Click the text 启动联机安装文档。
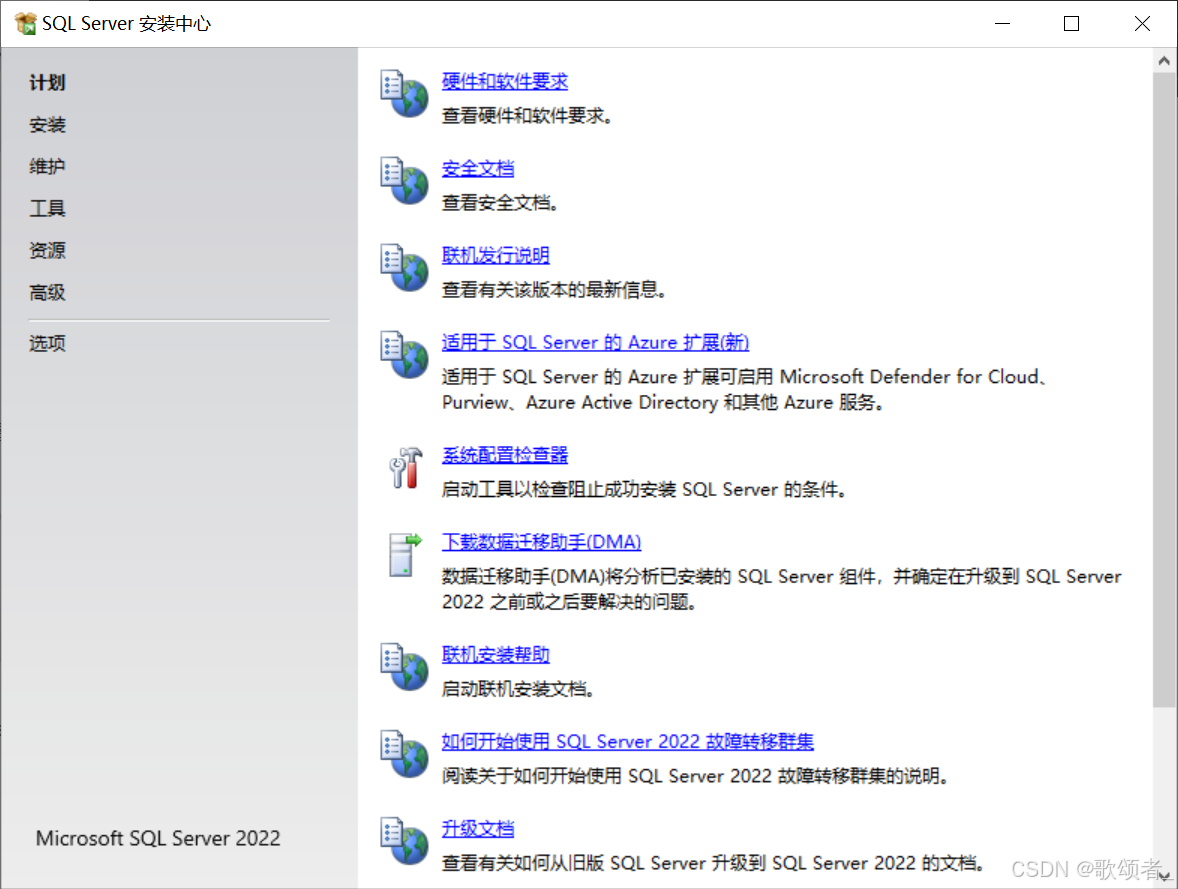The width and height of the screenshot is (1178, 889). [518, 689]
